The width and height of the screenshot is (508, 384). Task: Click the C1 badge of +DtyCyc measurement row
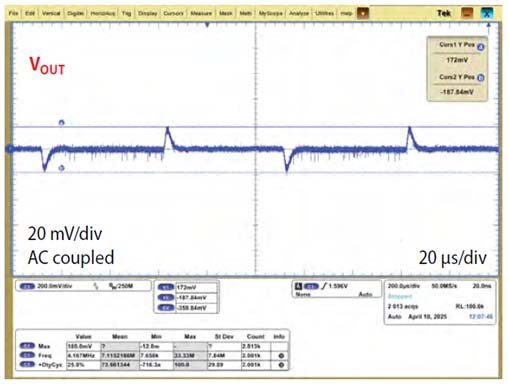(x=27, y=365)
